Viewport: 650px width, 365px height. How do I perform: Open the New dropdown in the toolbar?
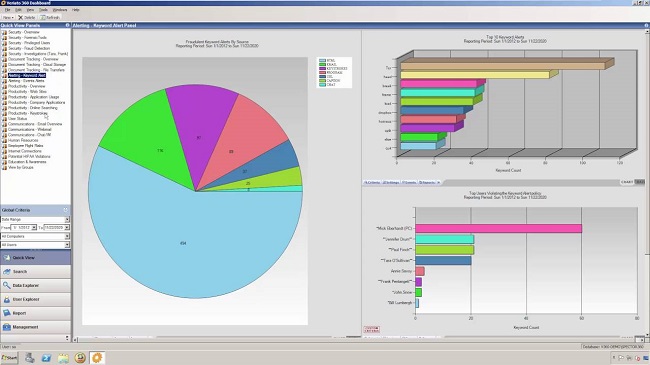click(x=8, y=17)
